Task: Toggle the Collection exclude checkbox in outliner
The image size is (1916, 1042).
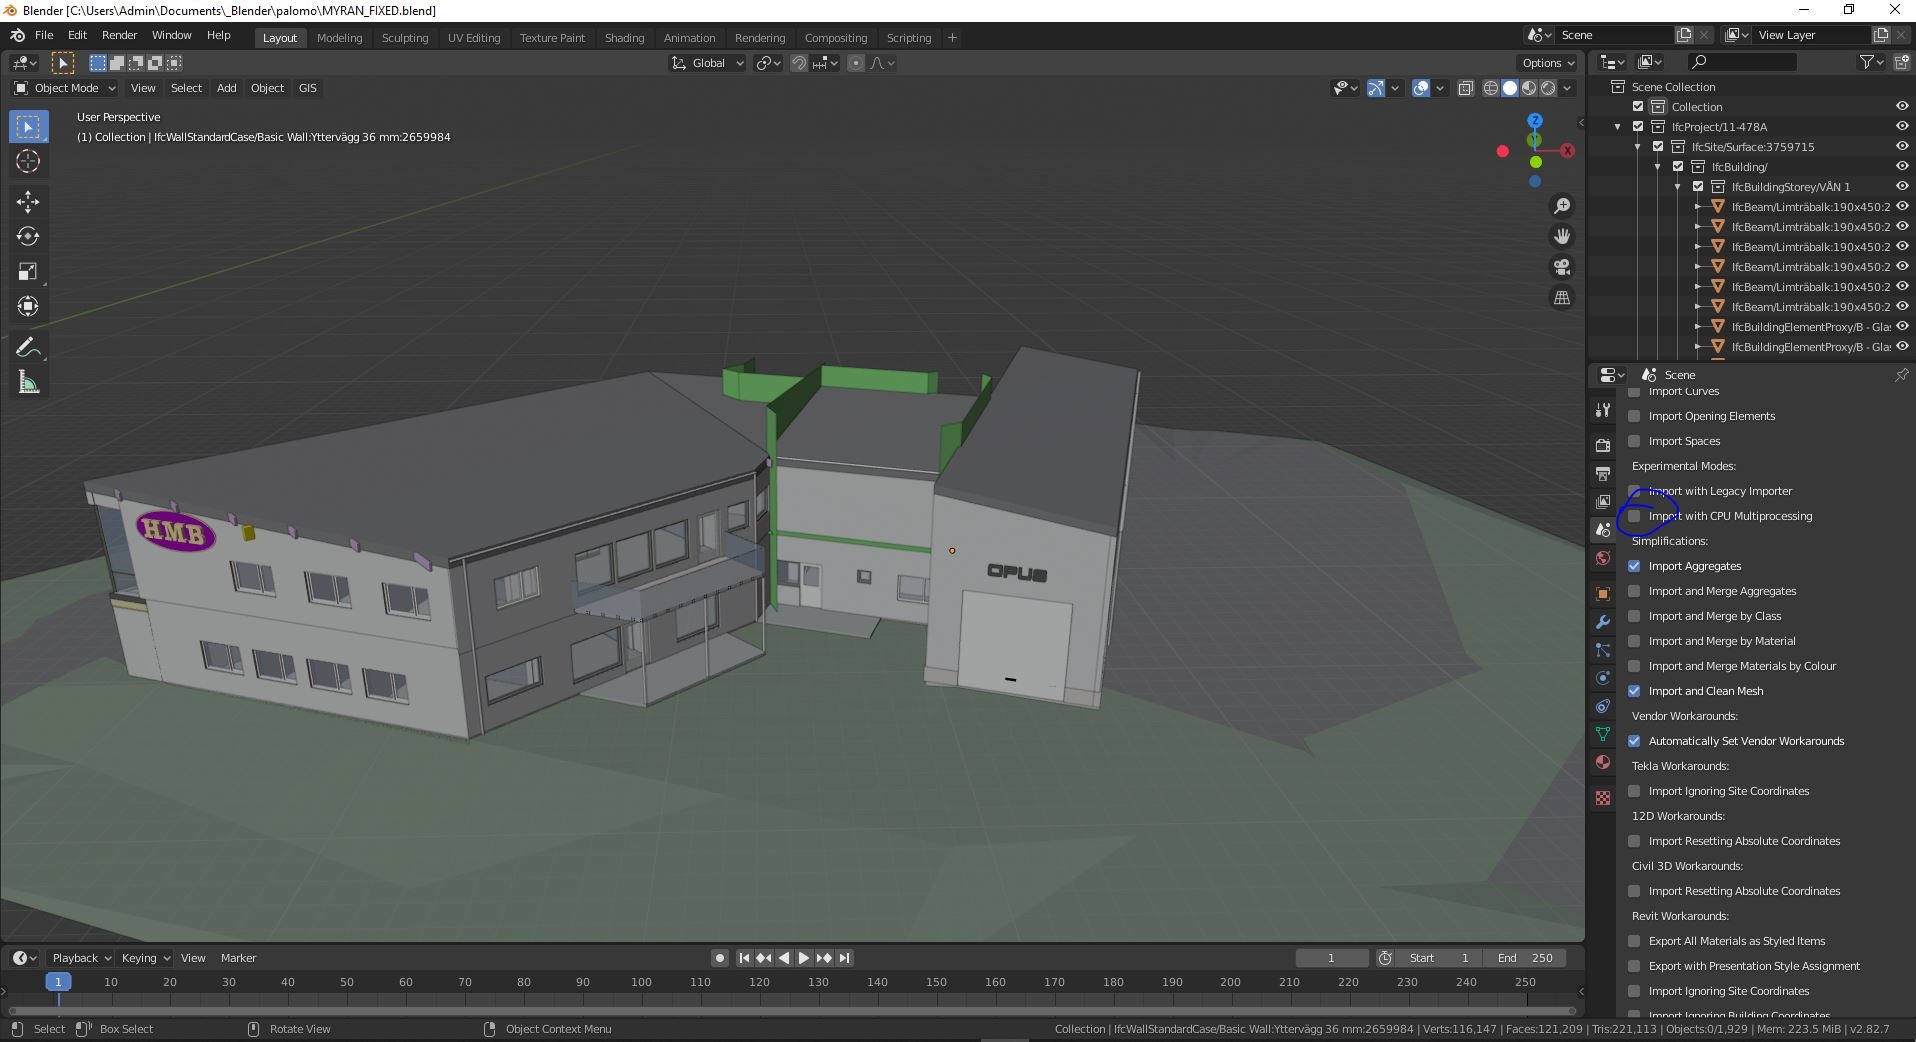Action: [1638, 107]
